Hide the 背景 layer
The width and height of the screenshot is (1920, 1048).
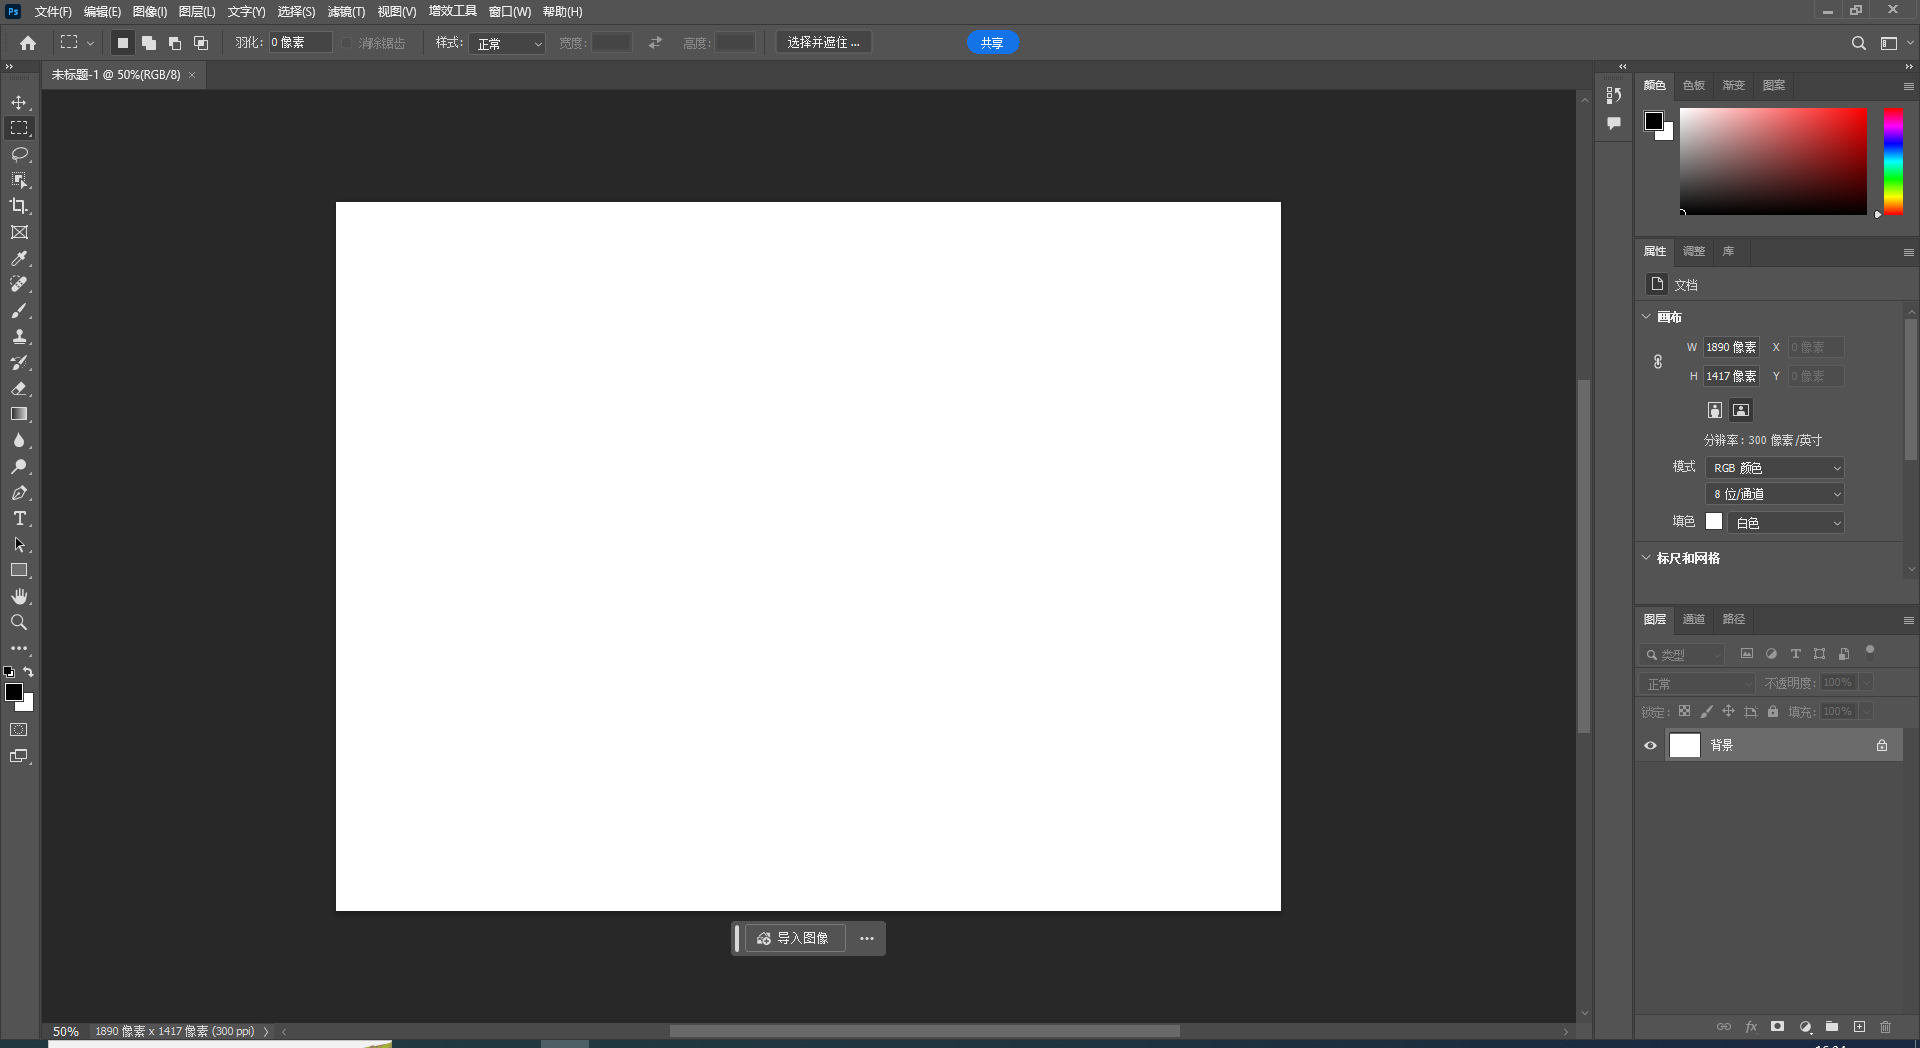(1650, 745)
